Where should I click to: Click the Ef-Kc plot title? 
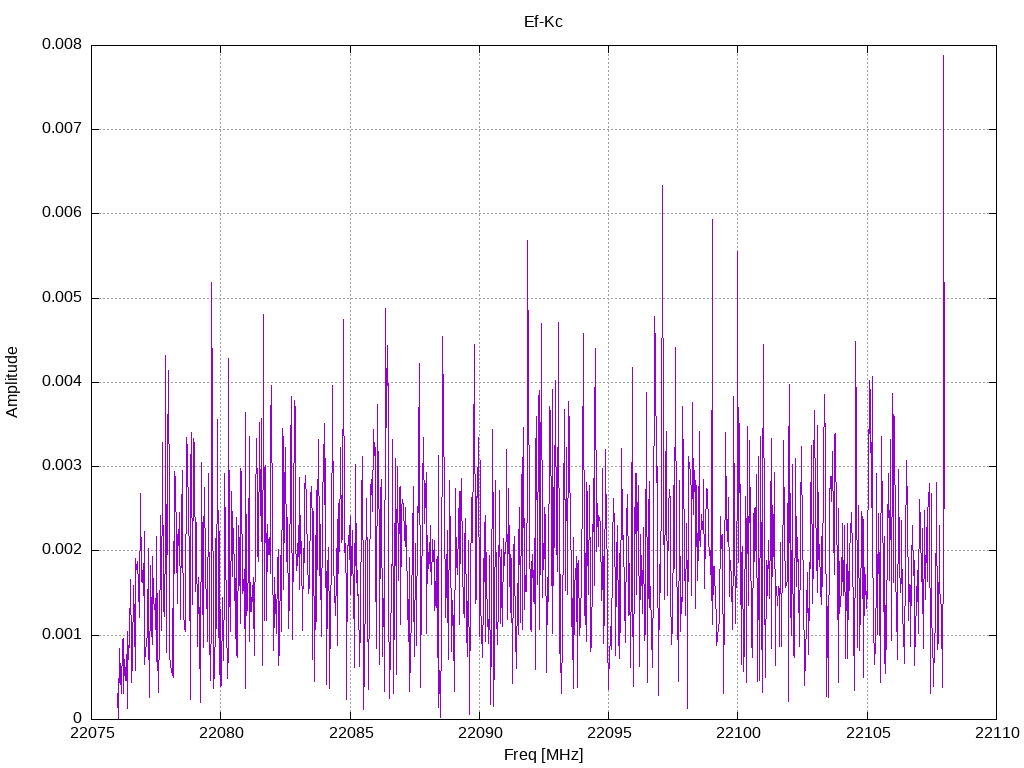pyautogui.click(x=543, y=22)
